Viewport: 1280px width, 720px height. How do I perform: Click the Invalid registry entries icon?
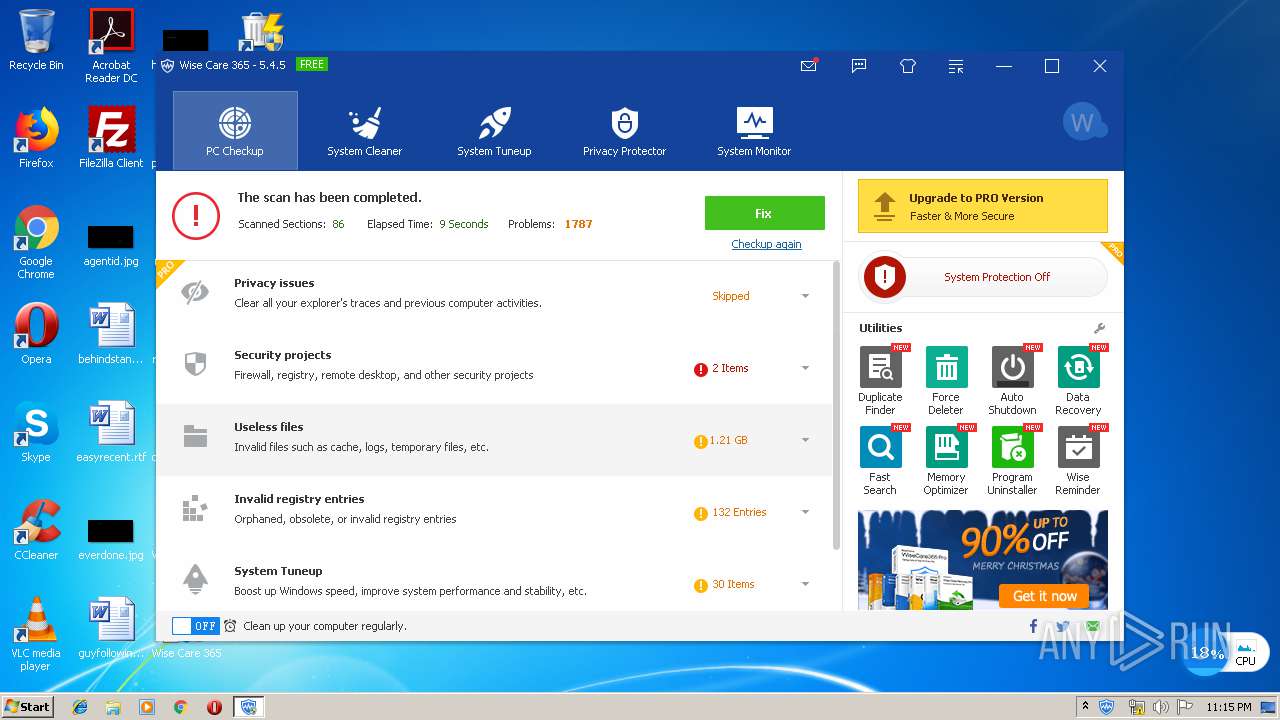194,508
